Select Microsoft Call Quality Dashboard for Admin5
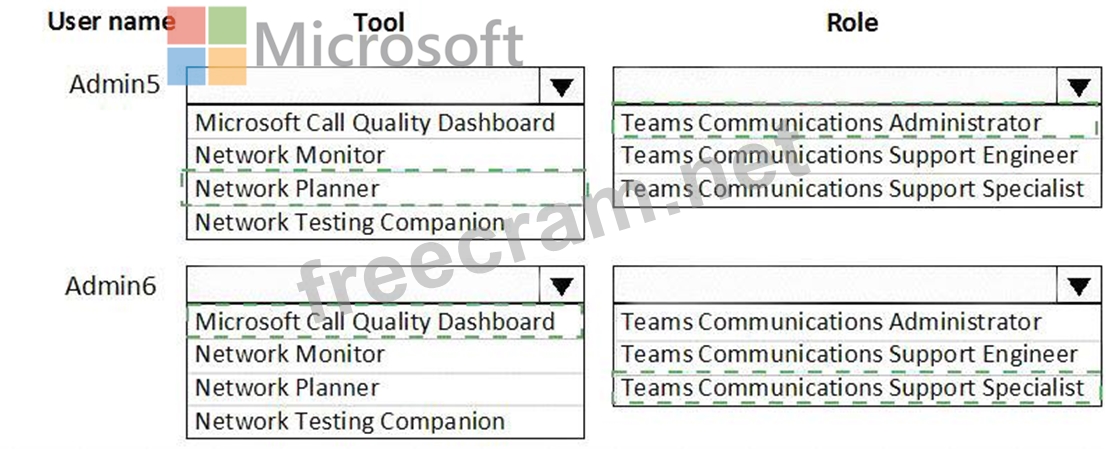 click(x=375, y=123)
